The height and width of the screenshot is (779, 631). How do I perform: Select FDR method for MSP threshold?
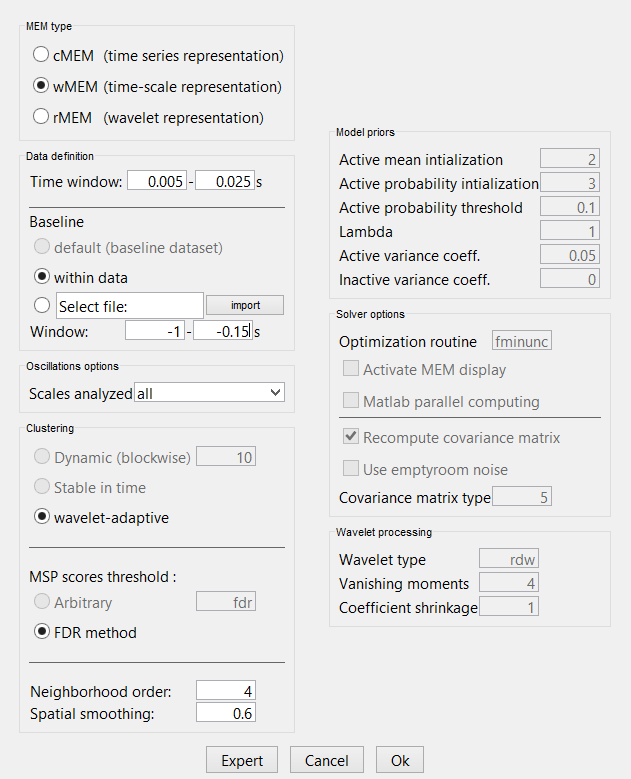pos(42,631)
